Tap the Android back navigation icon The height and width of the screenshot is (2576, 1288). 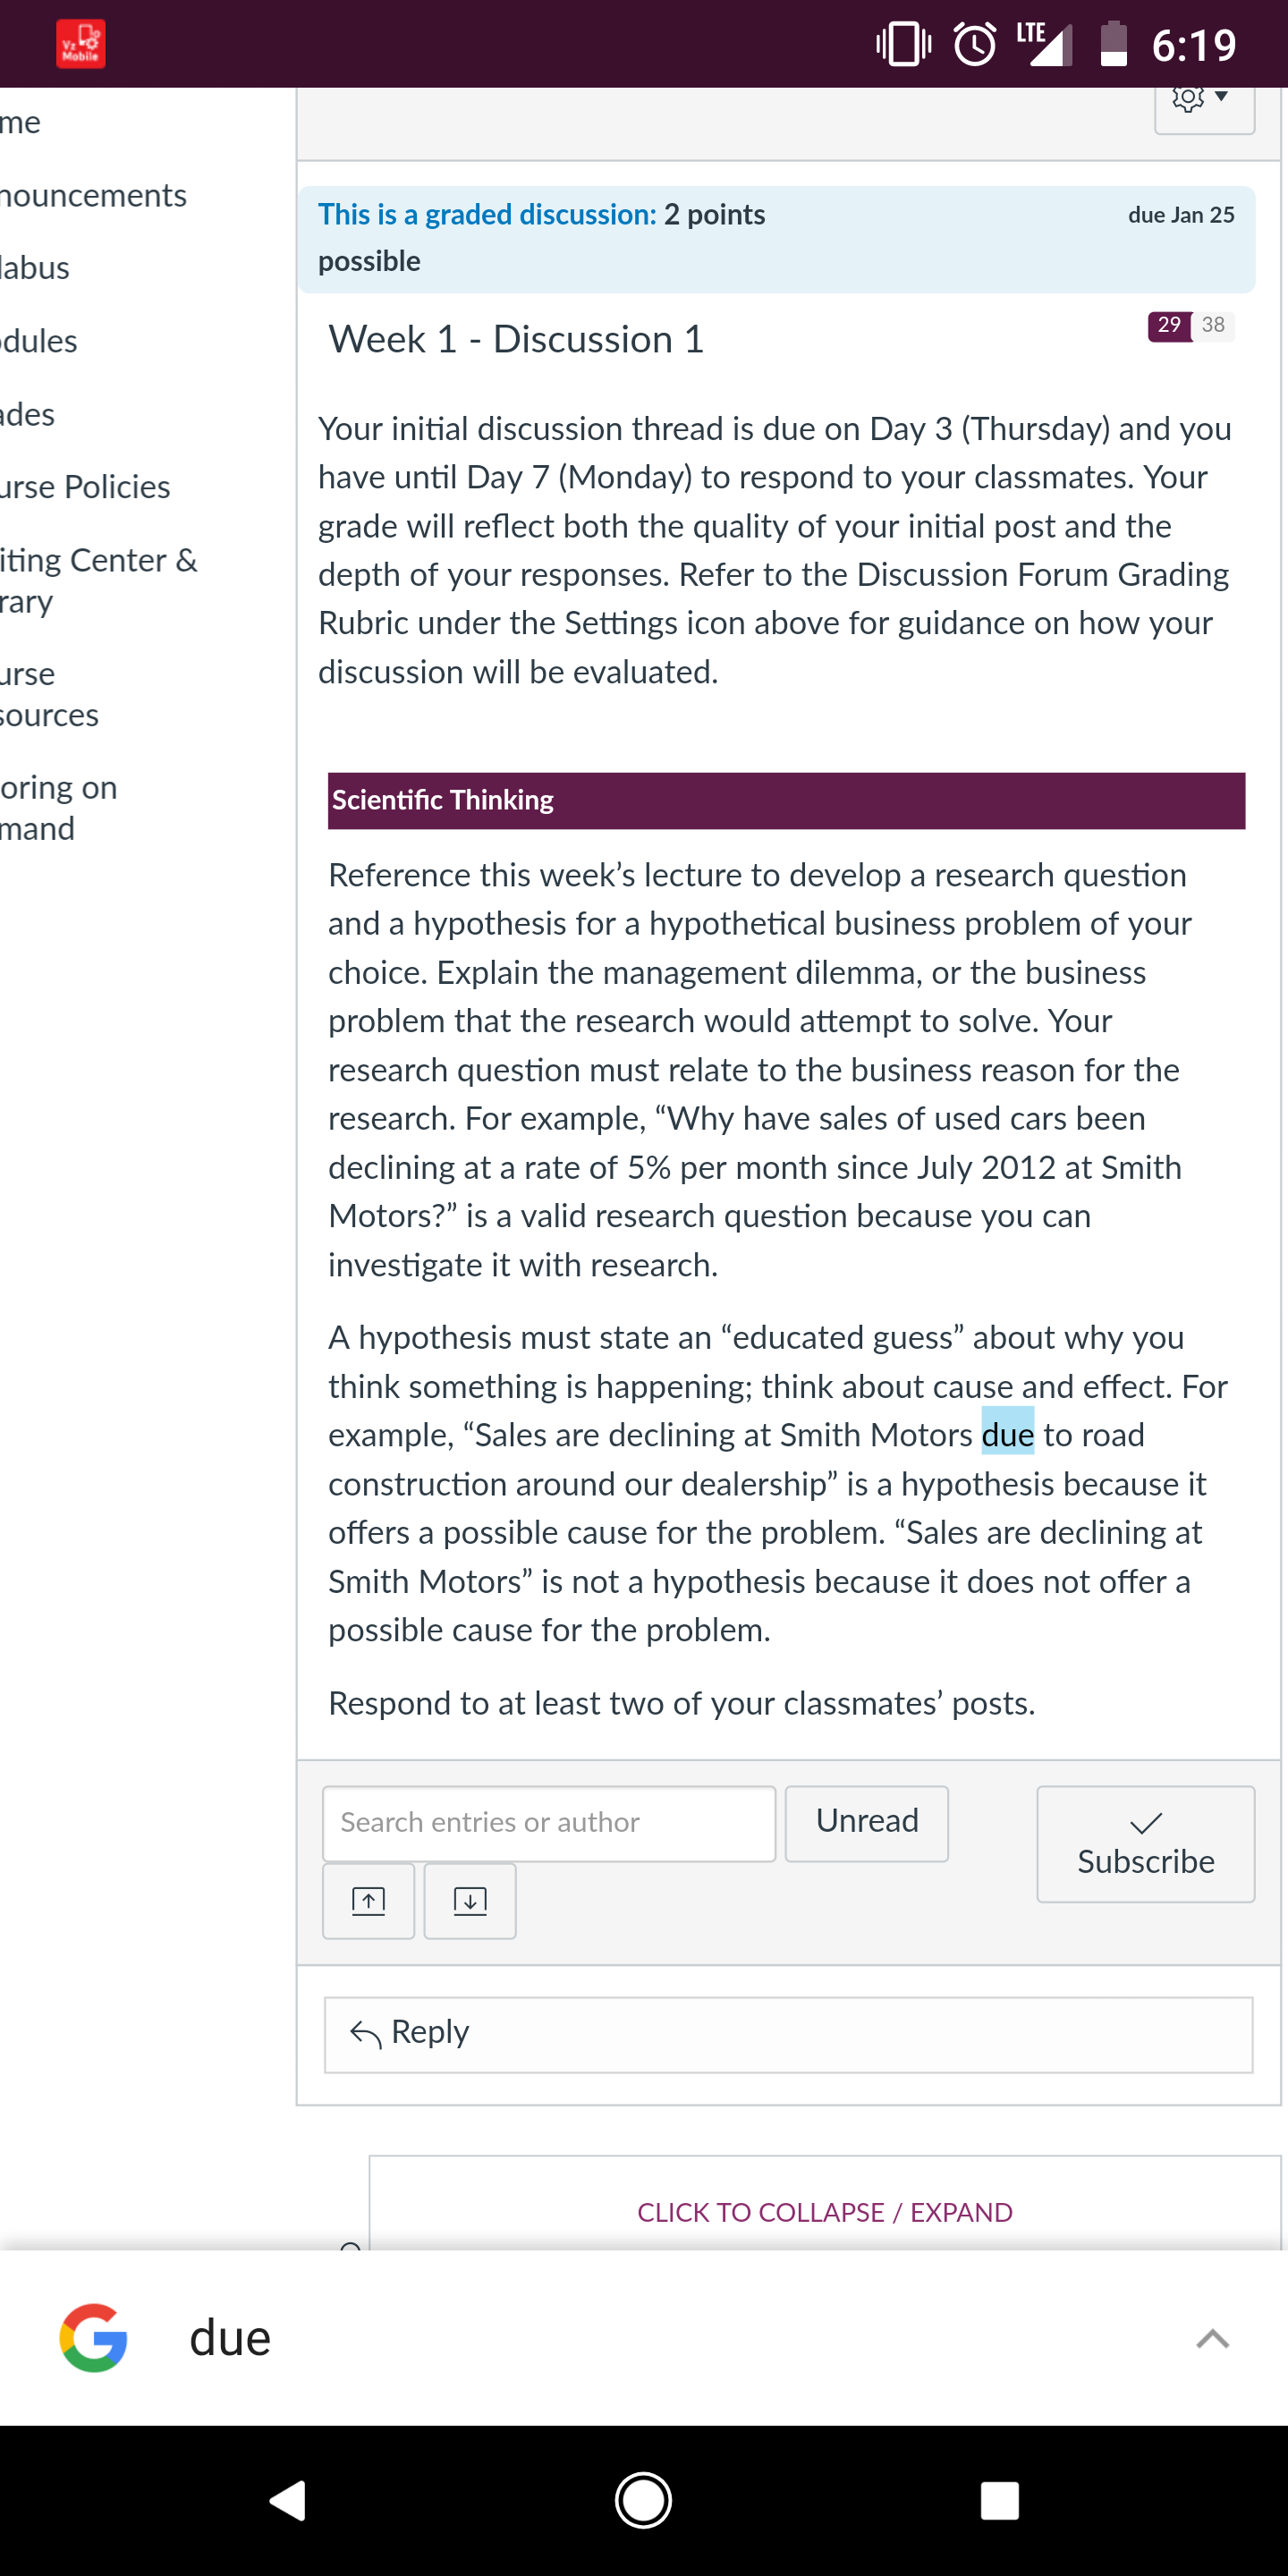click(288, 2500)
